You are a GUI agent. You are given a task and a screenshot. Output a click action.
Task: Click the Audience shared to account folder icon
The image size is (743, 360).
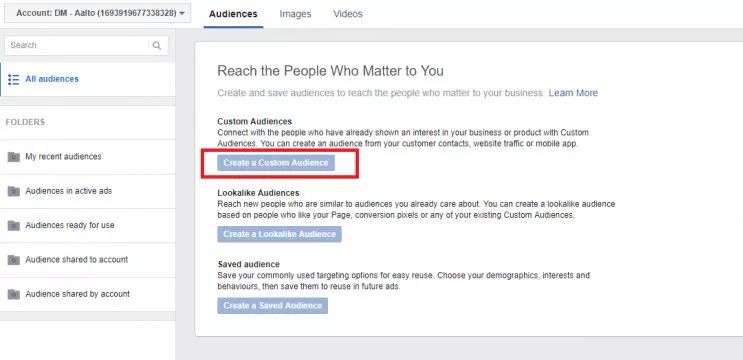[x=14, y=260]
